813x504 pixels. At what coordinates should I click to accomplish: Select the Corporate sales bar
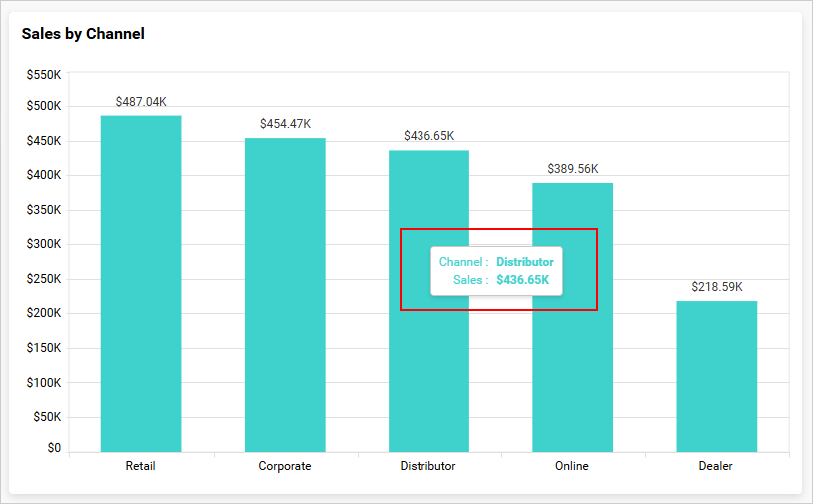click(285, 295)
